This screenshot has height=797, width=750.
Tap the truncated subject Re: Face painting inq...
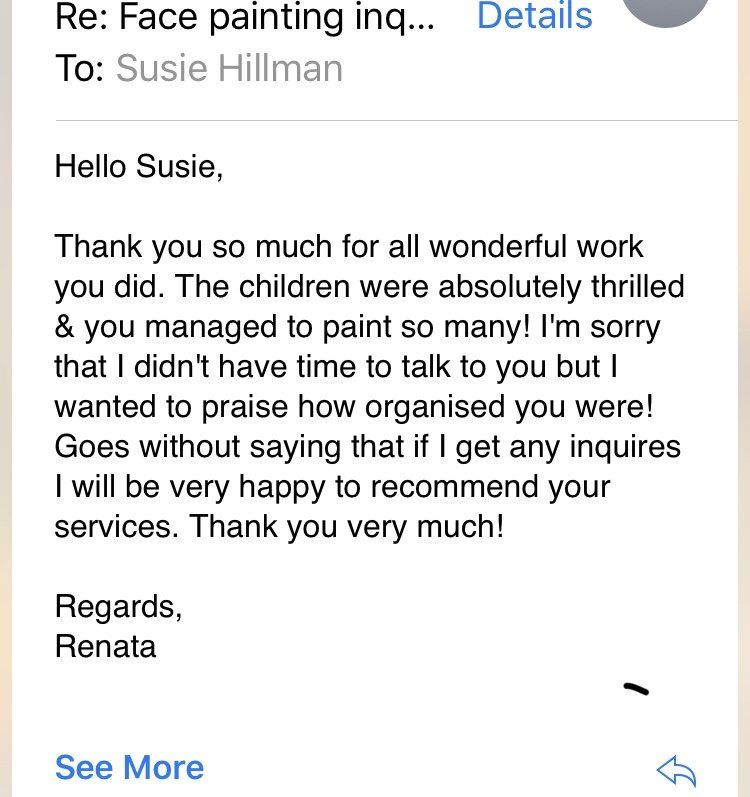point(244,17)
